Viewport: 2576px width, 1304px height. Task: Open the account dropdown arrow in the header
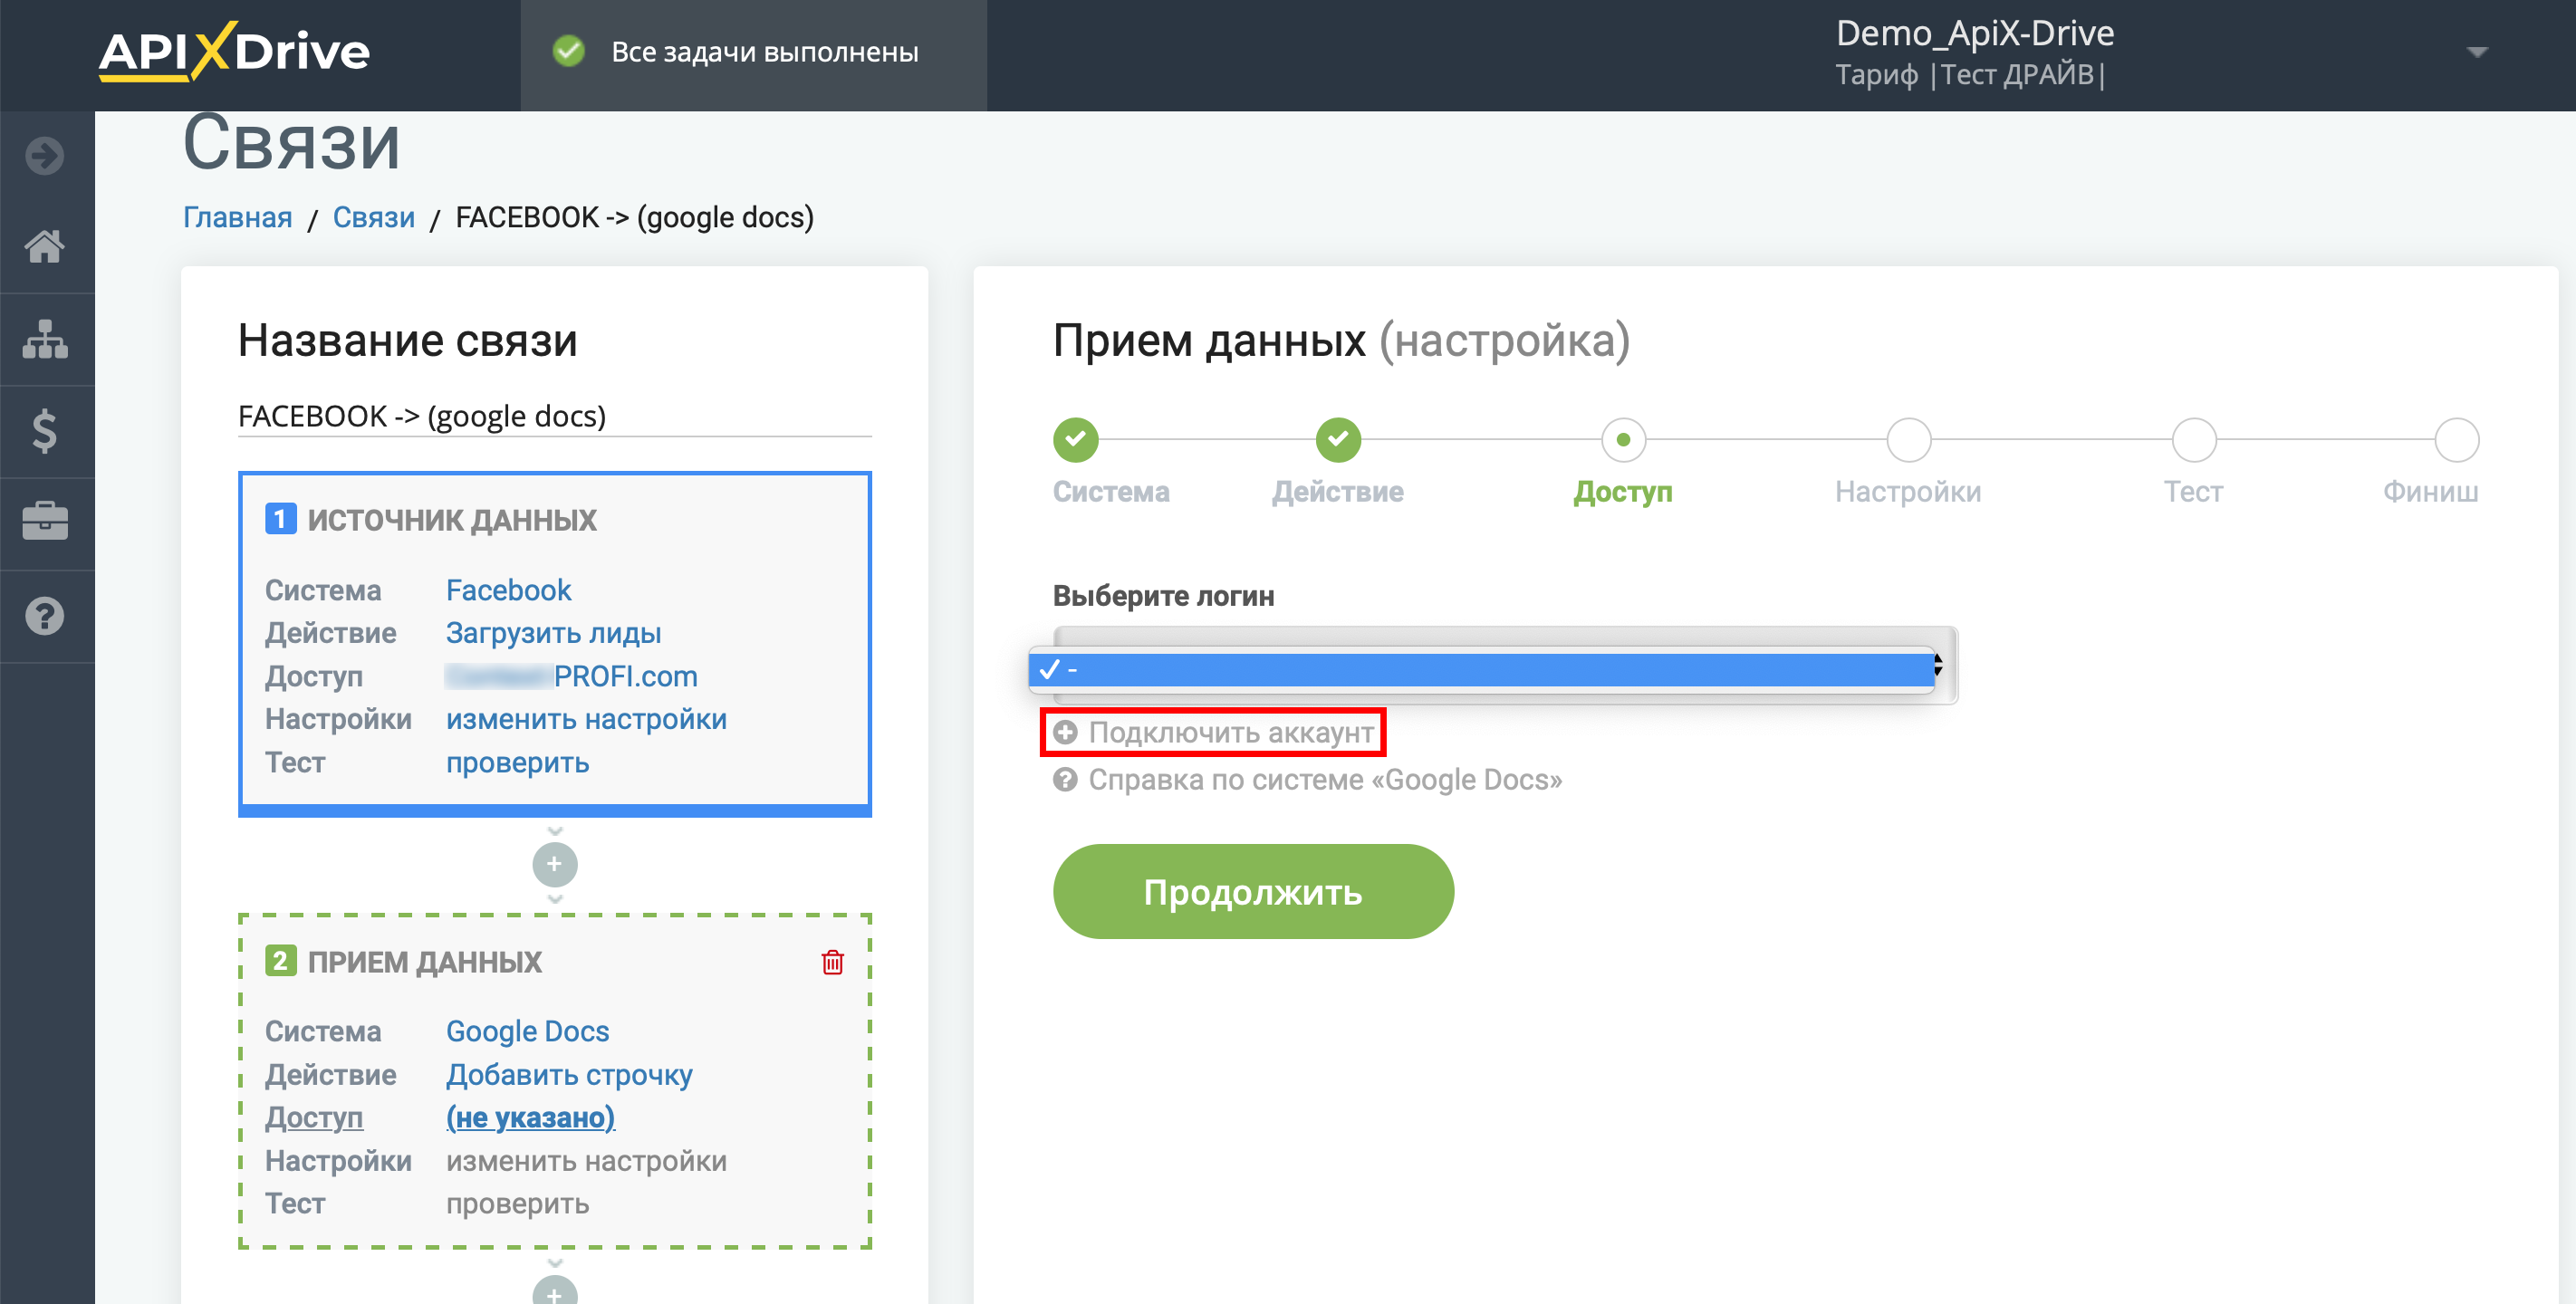pos(2476,52)
